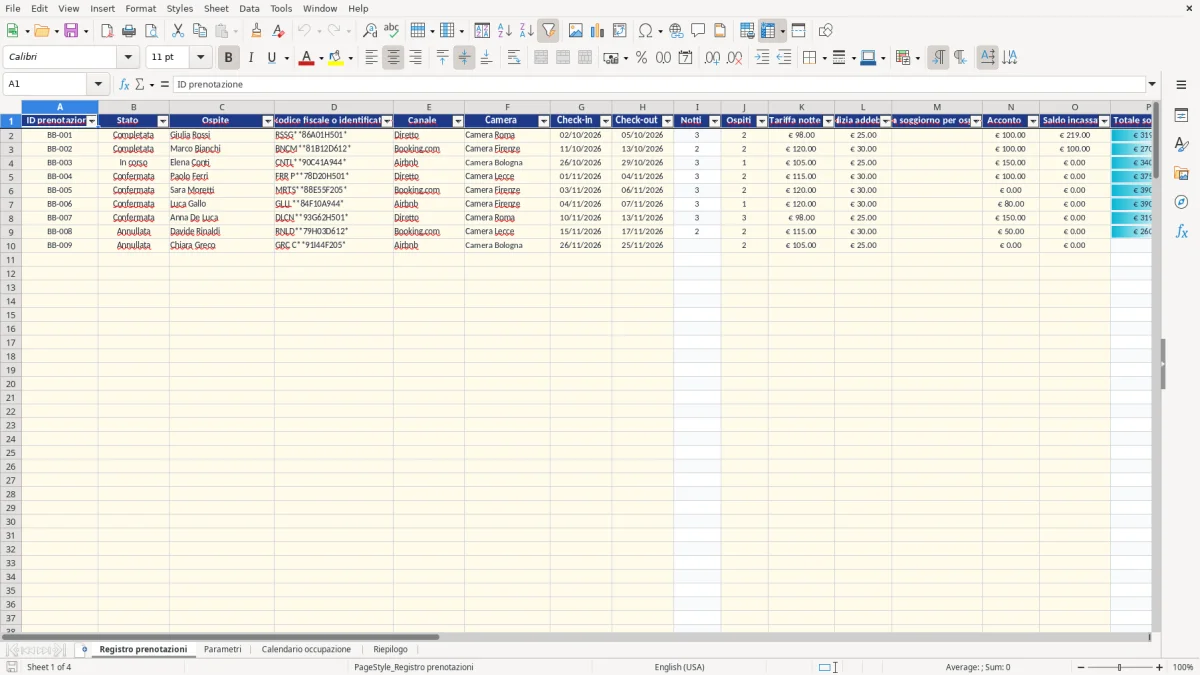This screenshot has height=675, width=1200.
Task: Click the Insert Hyperlink icon
Action: 677,31
